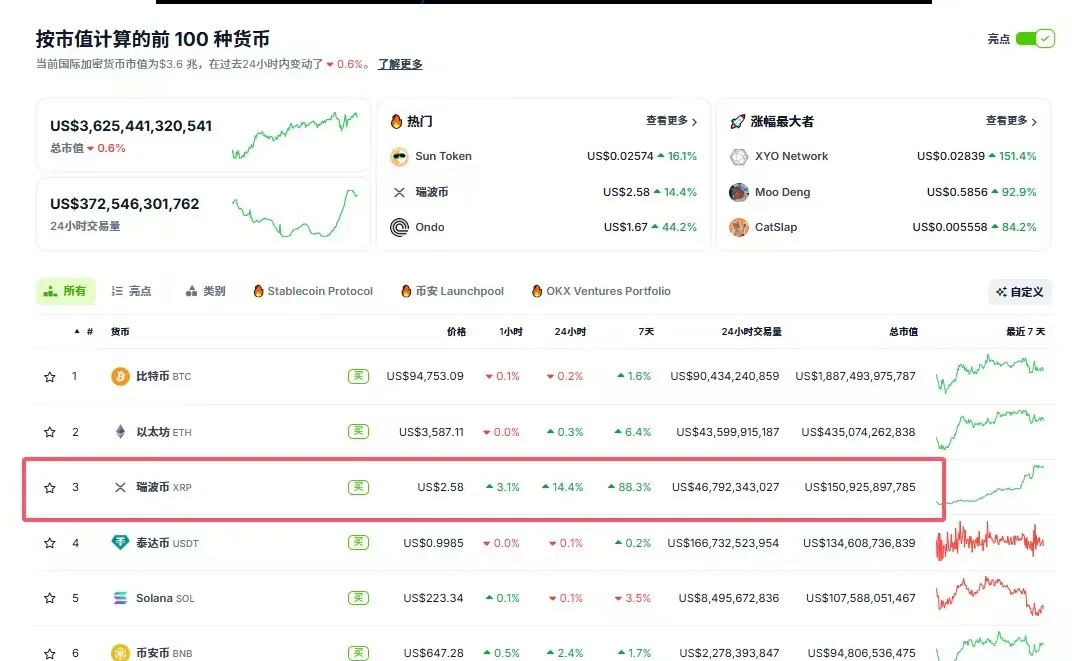Click the XYO Network icon
Image resolution: width=1072 pixels, height=661 pixels.
[x=738, y=157]
